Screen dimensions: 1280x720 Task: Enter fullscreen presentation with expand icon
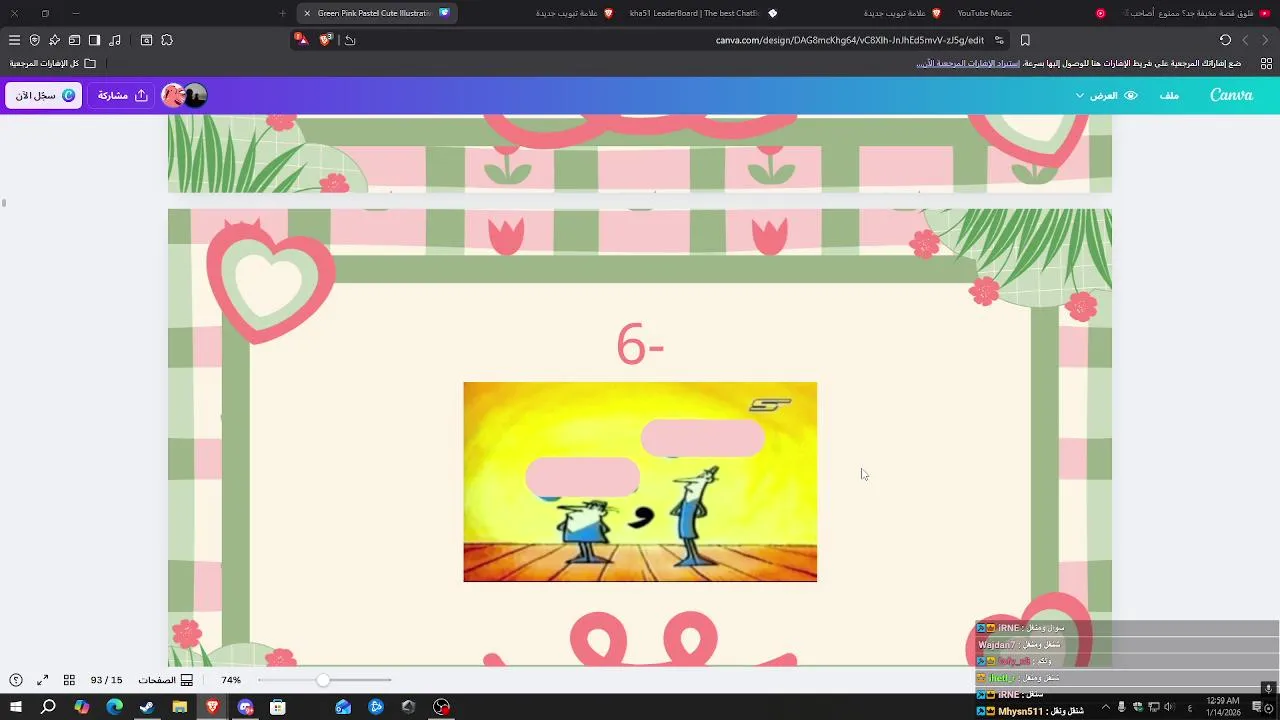click(x=43, y=680)
